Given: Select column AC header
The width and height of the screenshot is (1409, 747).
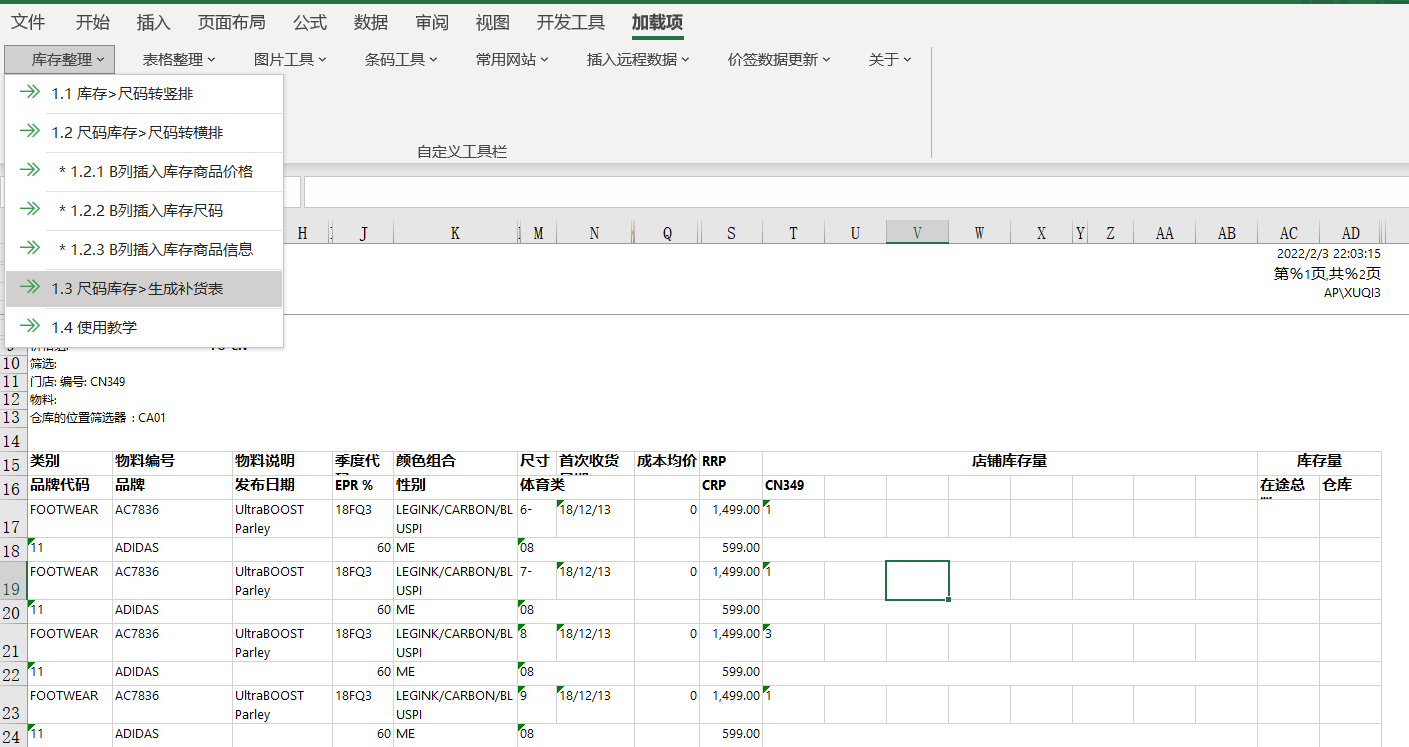Looking at the screenshot, I should point(1288,232).
